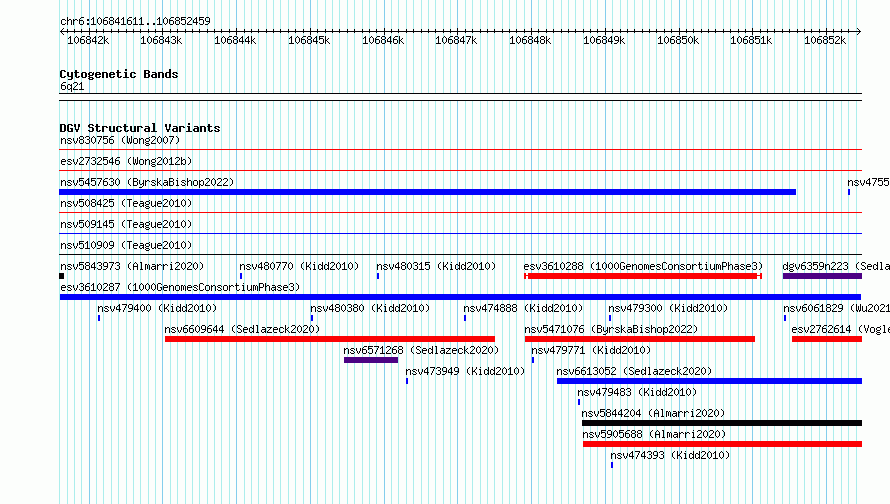Select the purple nsv6571268 (Sedlazeck2020) bar
Viewport: 890px width, 504px height.
tap(371, 360)
